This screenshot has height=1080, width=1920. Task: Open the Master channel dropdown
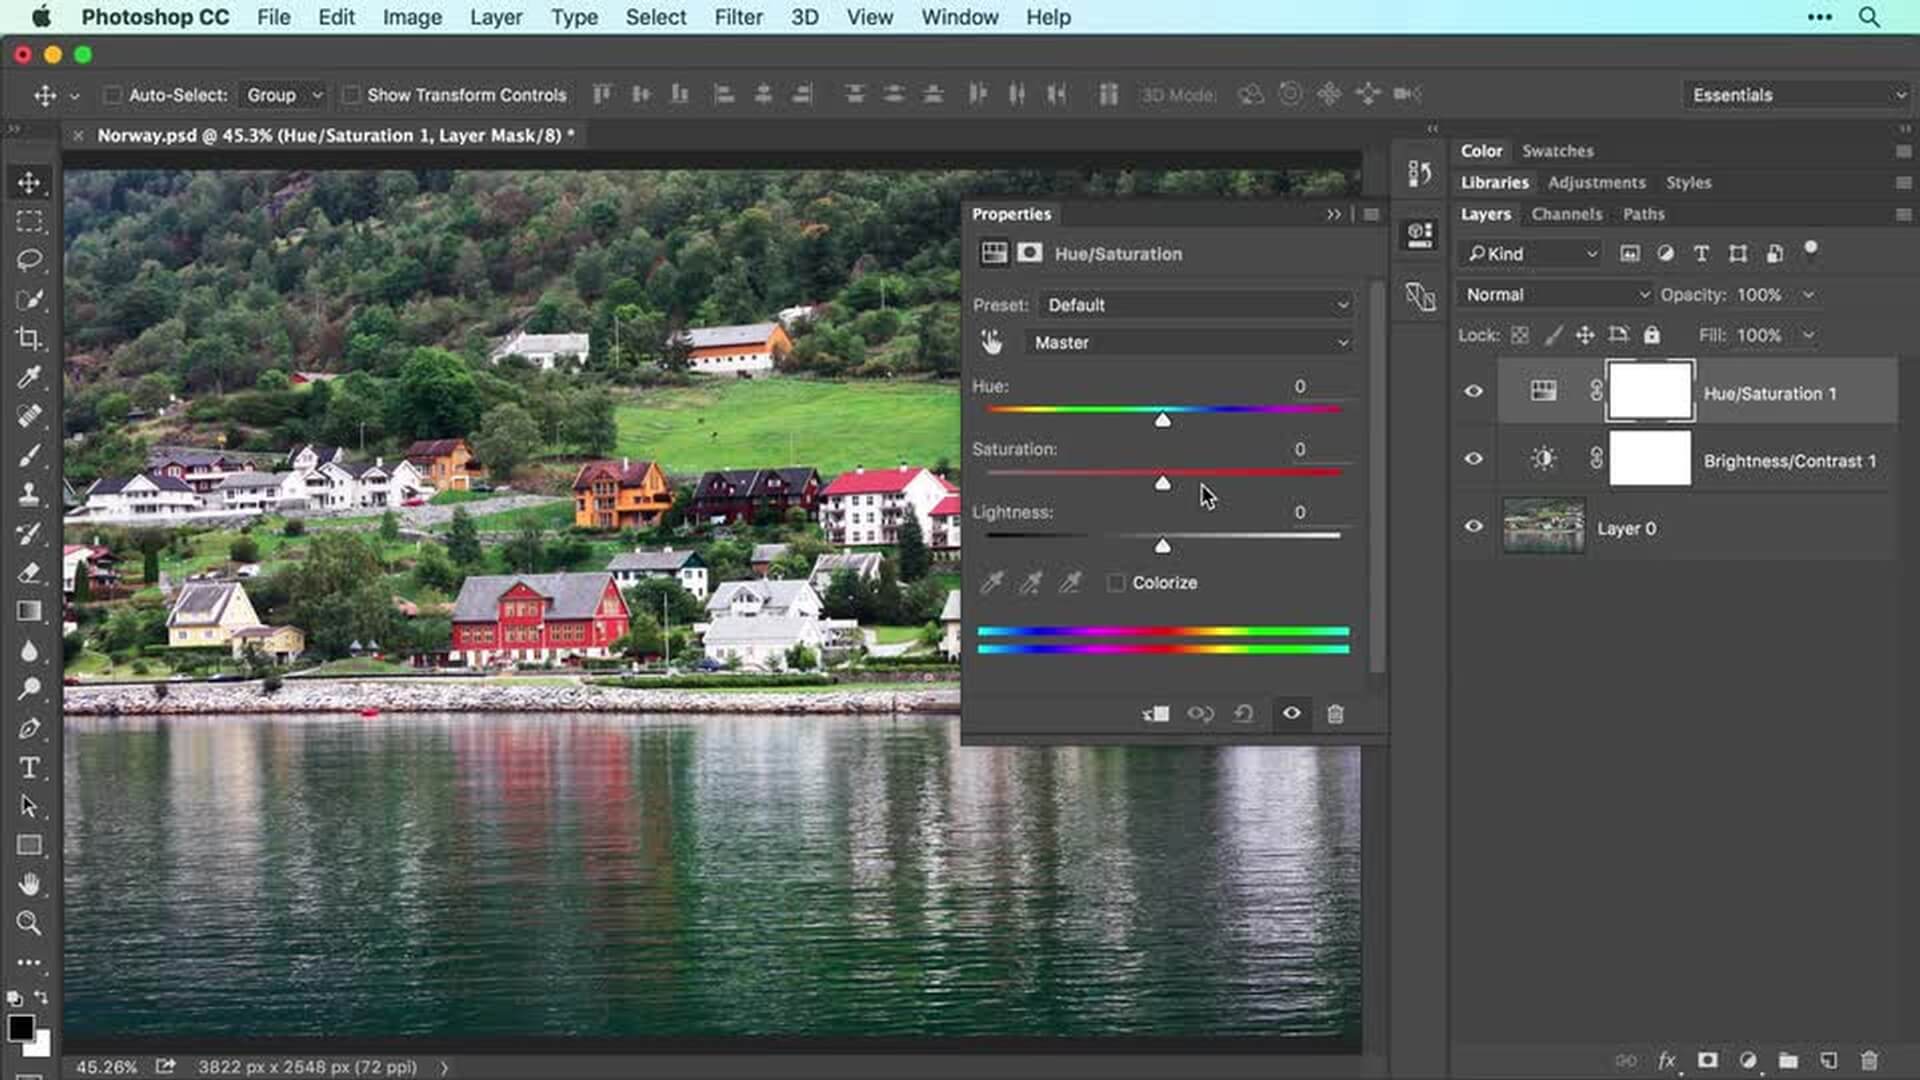[x=1188, y=342]
